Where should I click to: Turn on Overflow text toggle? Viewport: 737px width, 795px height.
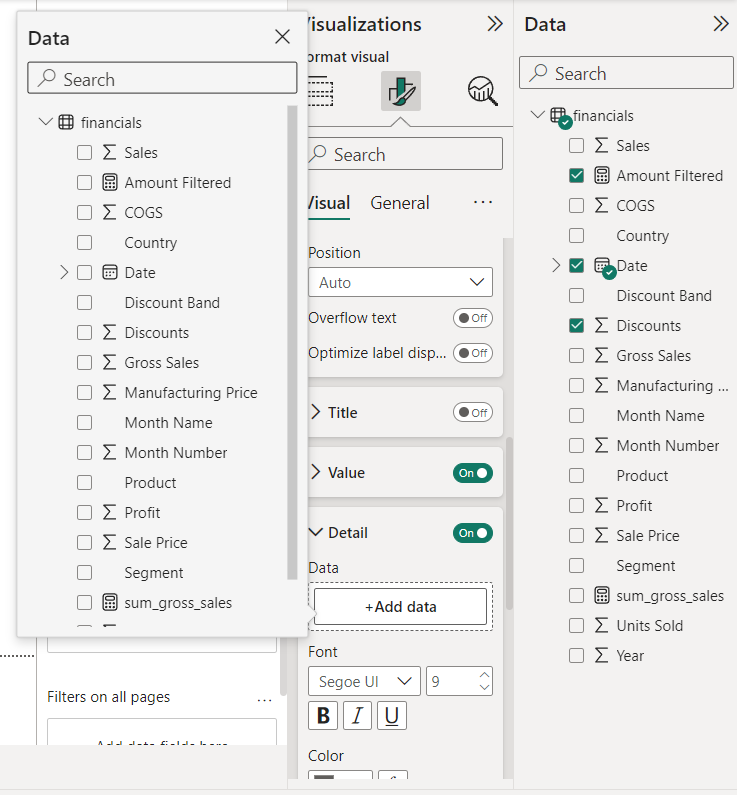point(473,318)
